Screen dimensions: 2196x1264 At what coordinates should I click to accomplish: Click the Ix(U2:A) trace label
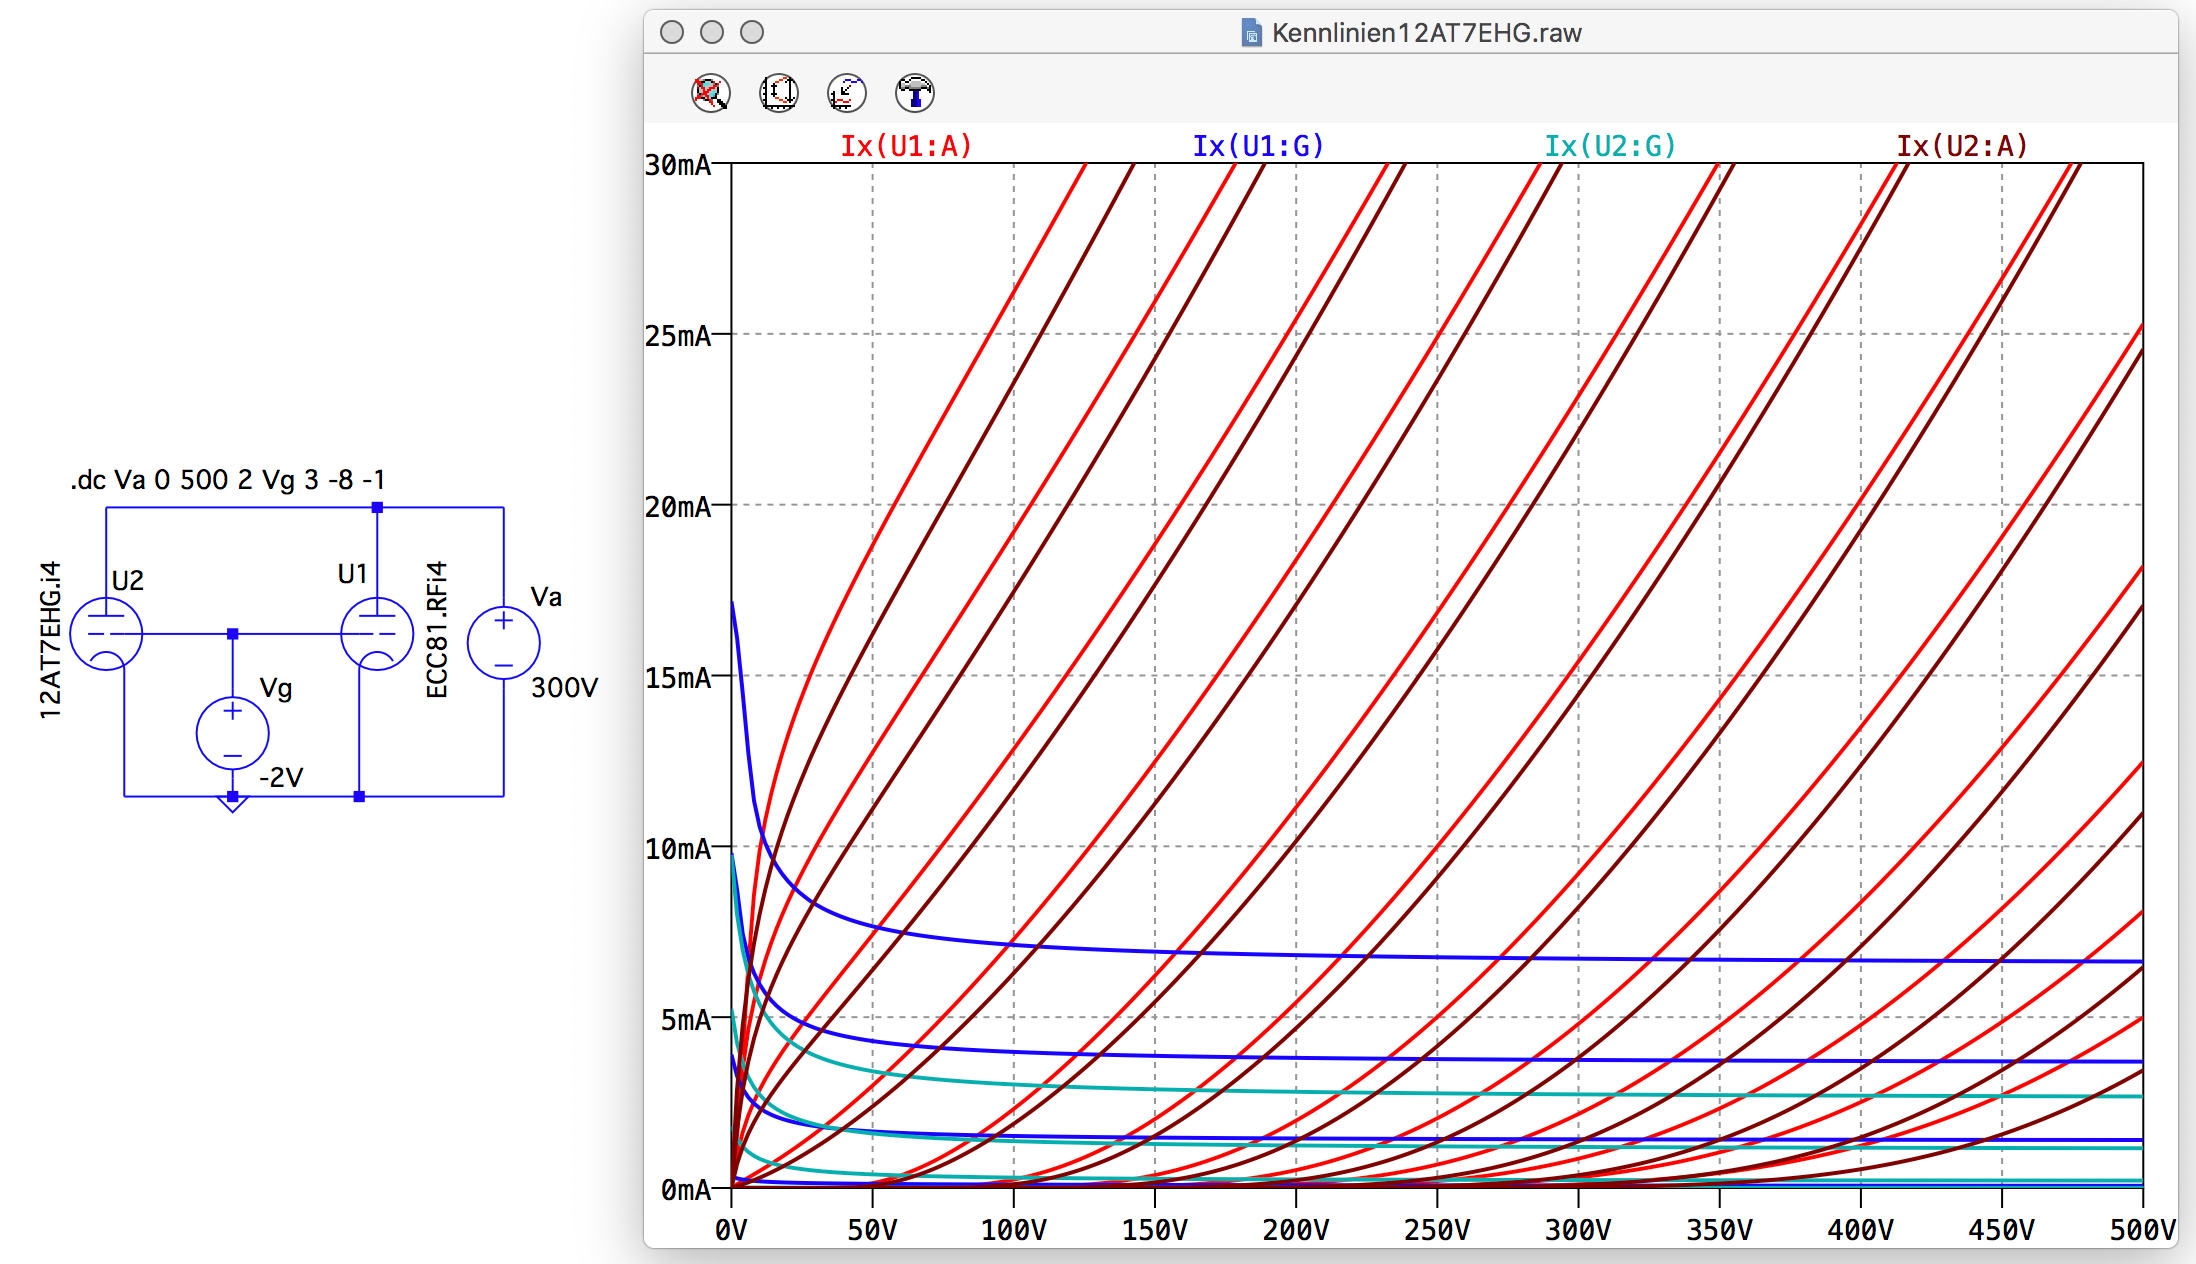coord(1962,146)
